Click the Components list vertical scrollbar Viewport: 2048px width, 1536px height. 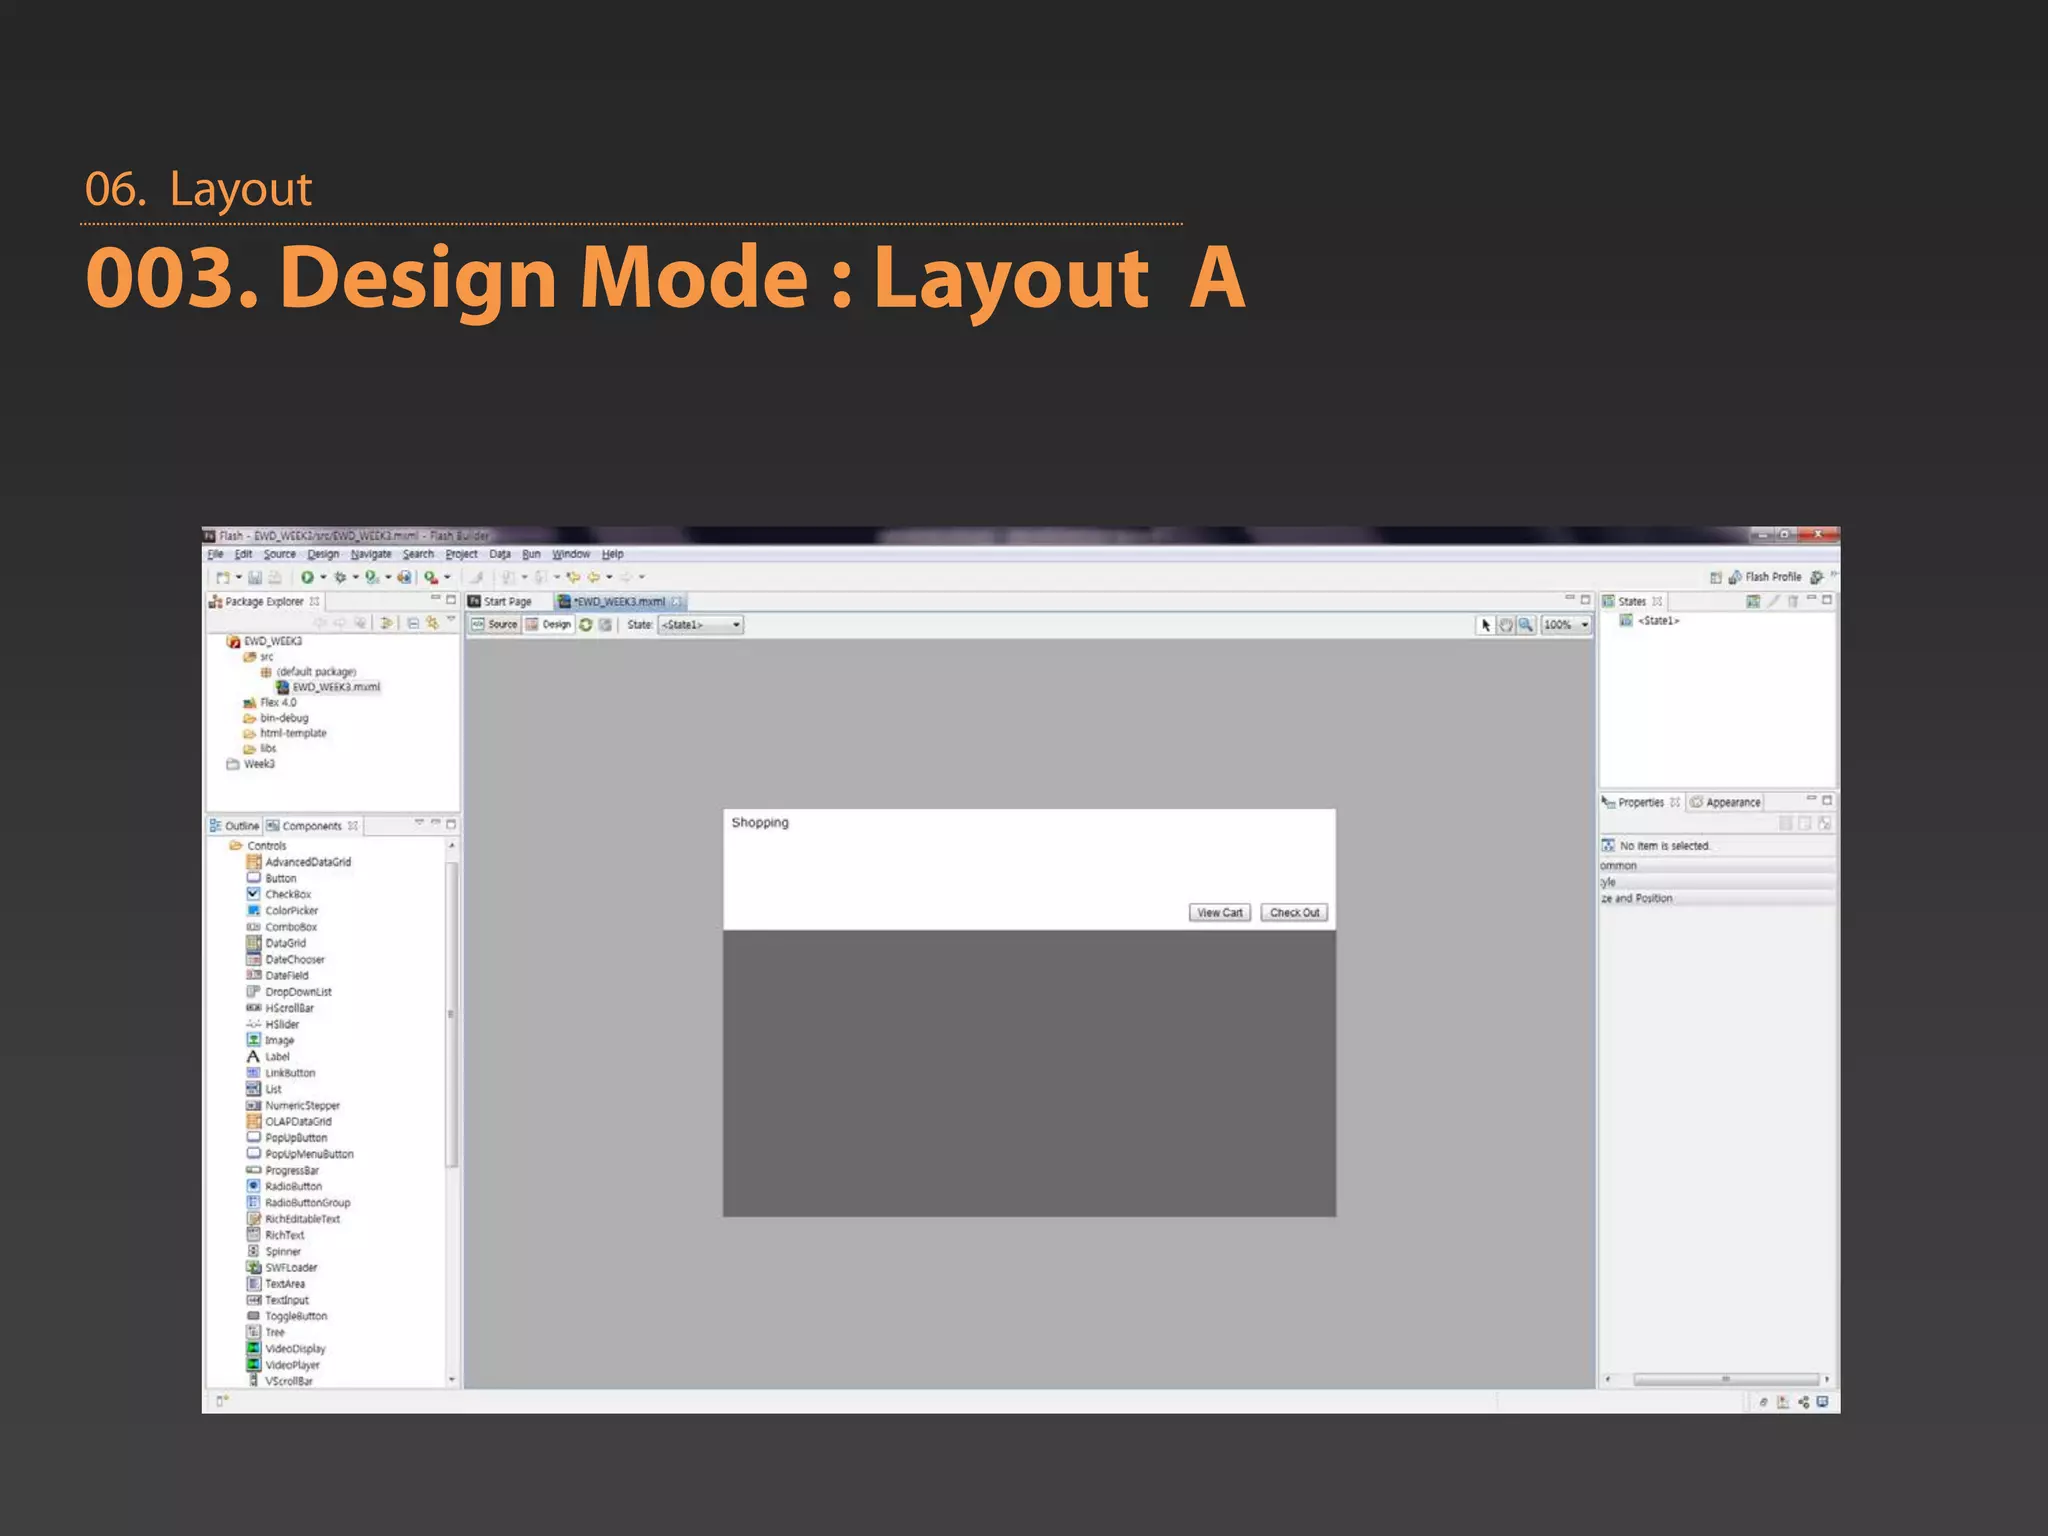tap(452, 1015)
